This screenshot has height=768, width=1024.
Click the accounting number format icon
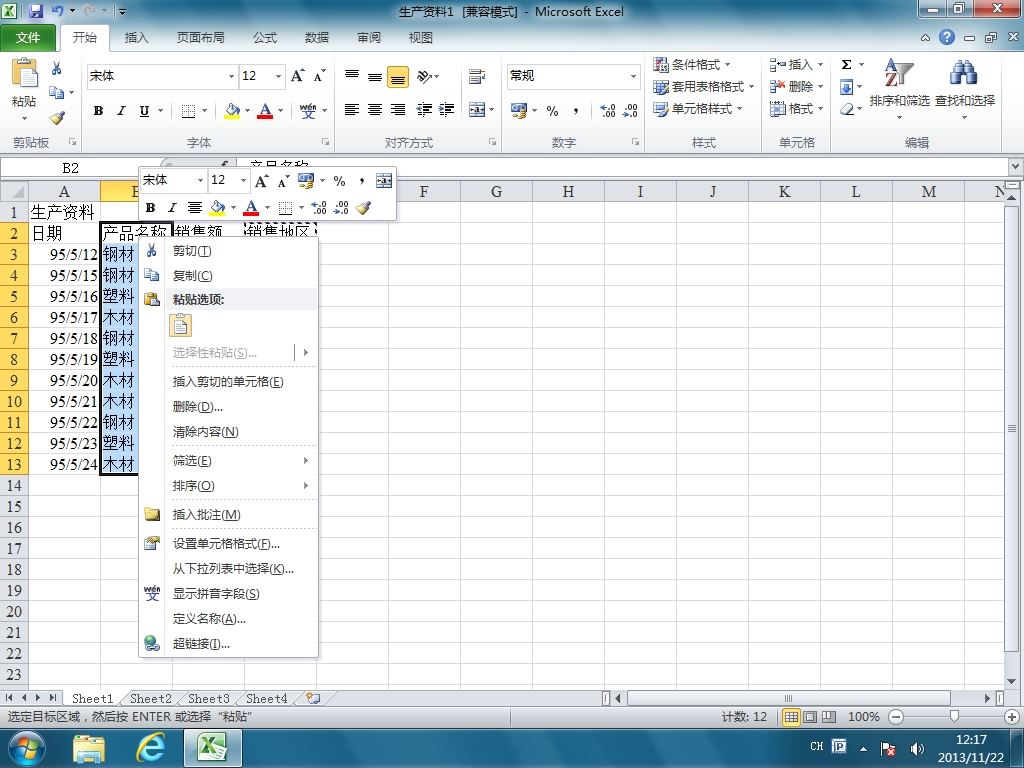(x=519, y=110)
